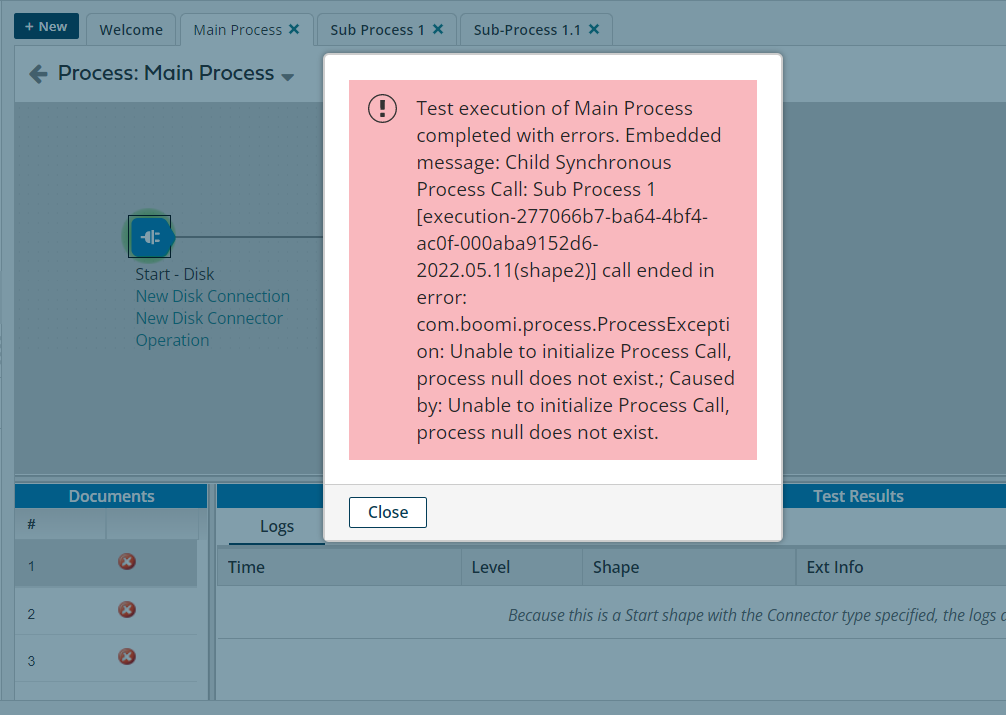Open the New Disk Connection link
Viewport: 1006px width, 715px height.
pos(212,296)
